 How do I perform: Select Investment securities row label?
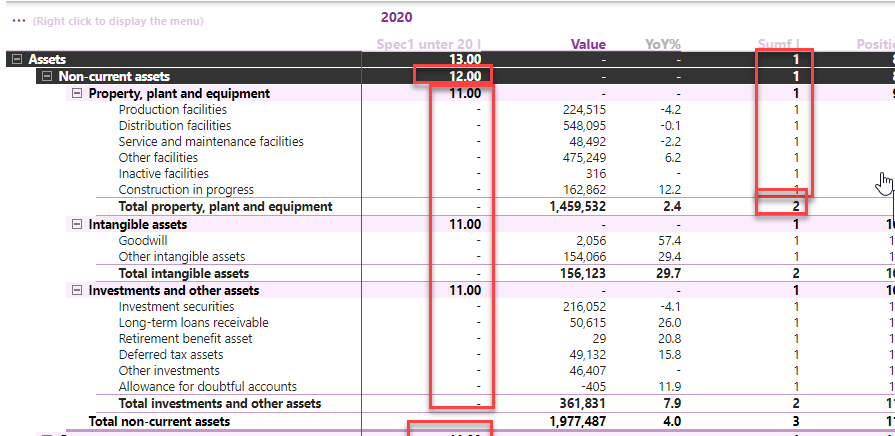click(176, 307)
